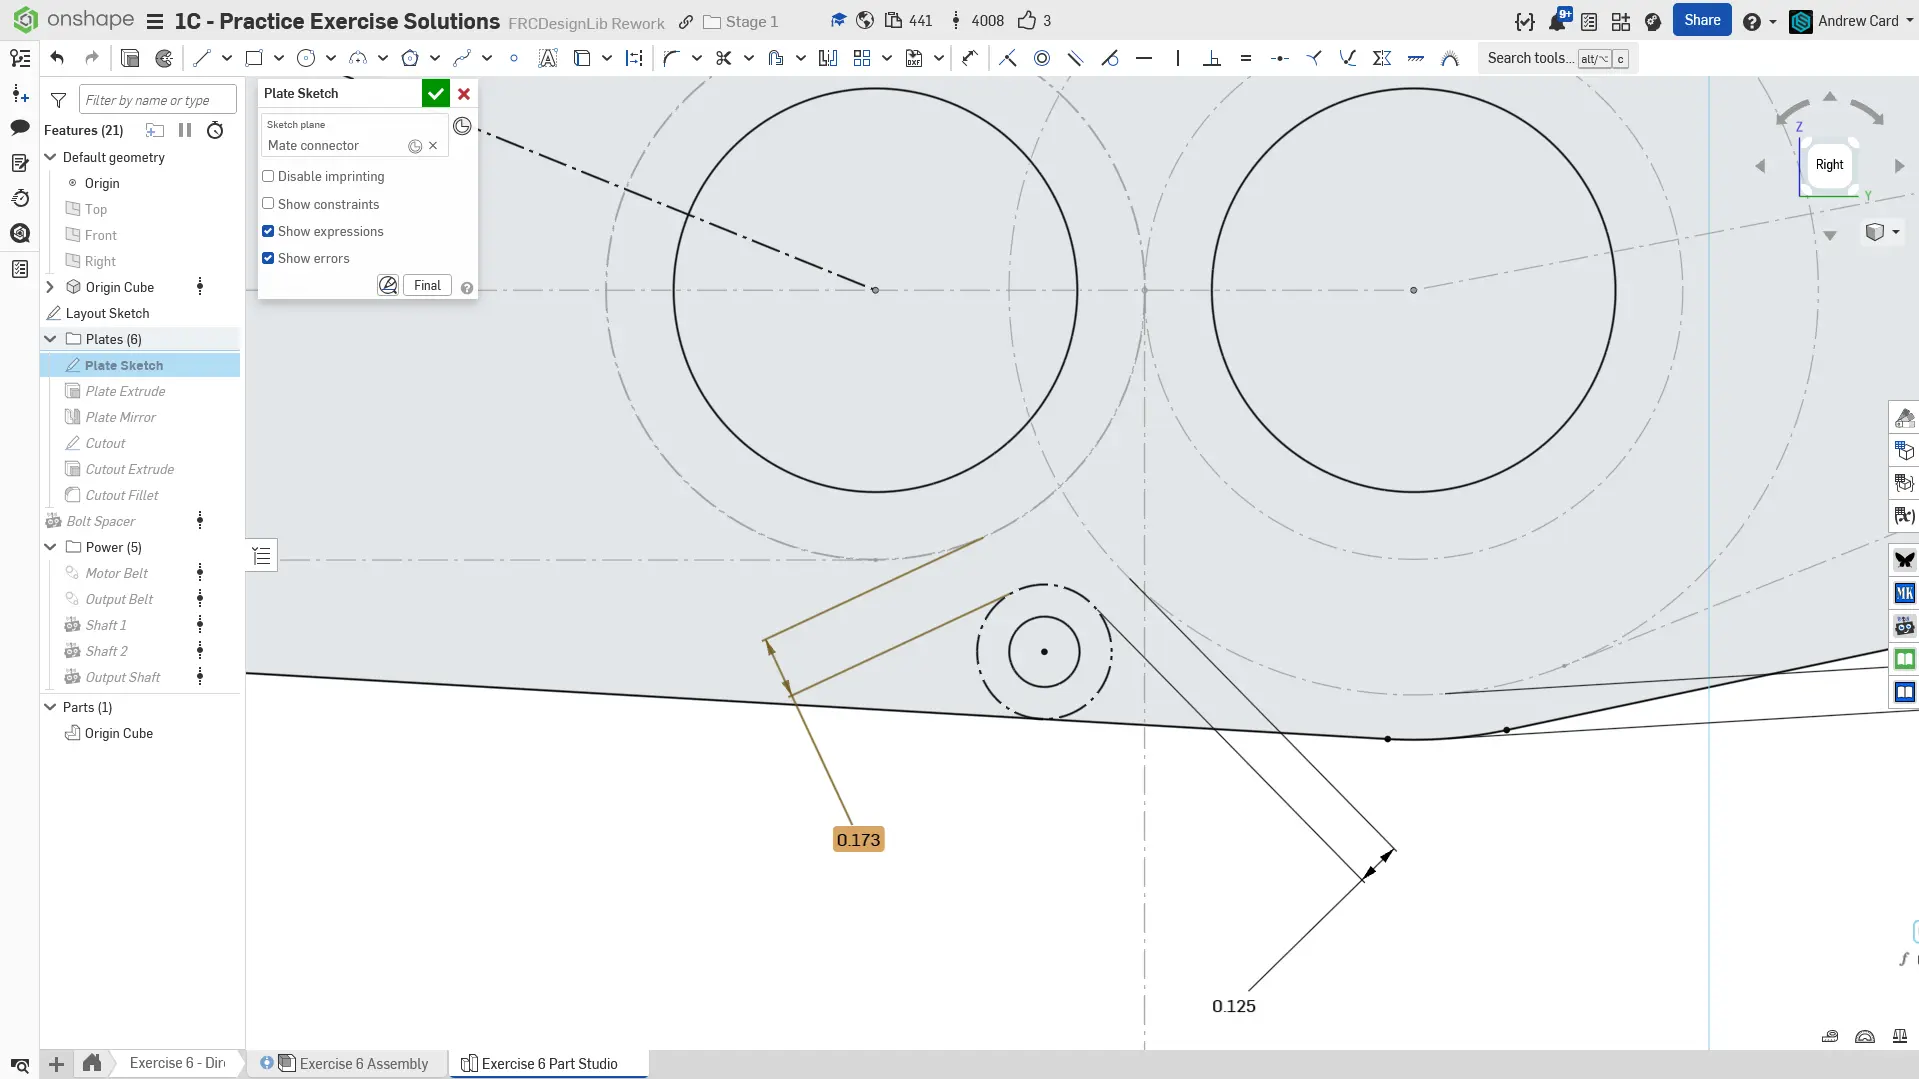Viewport: 1919px width, 1079px height.
Task: Open the Exercise 6 Part Studio tab
Action: click(x=549, y=1063)
